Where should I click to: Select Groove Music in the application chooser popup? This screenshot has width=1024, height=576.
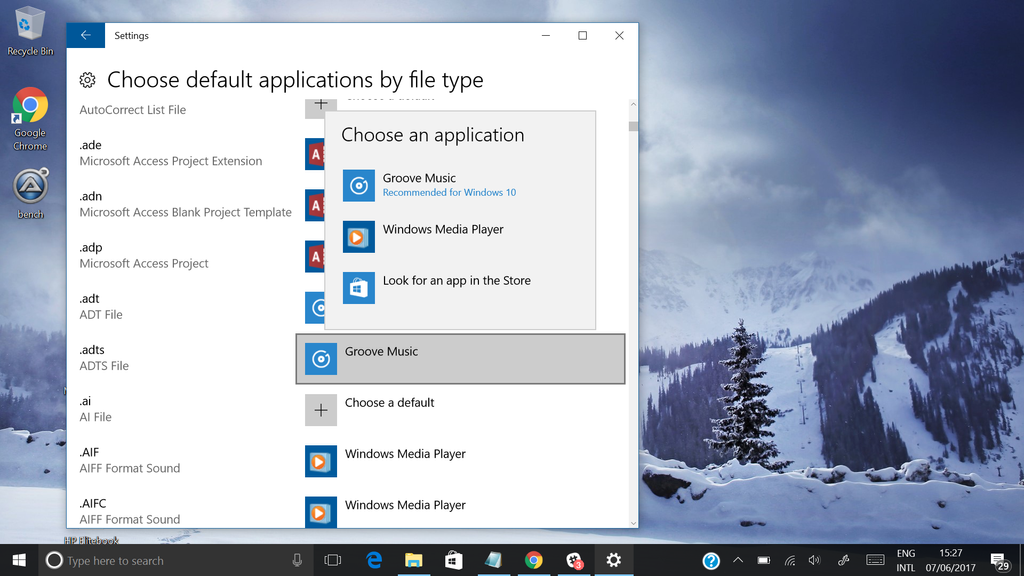(420, 184)
